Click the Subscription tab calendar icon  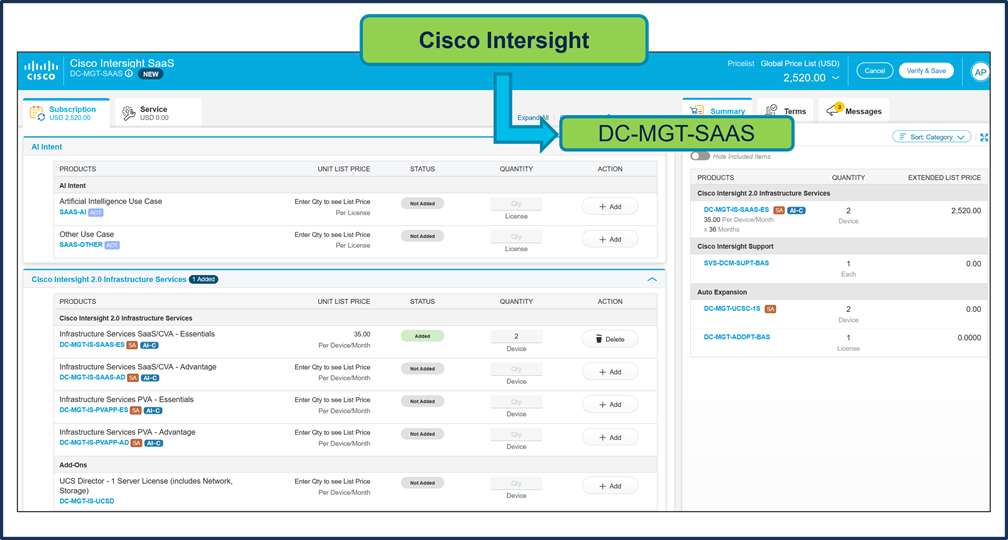click(x=37, y=113)
